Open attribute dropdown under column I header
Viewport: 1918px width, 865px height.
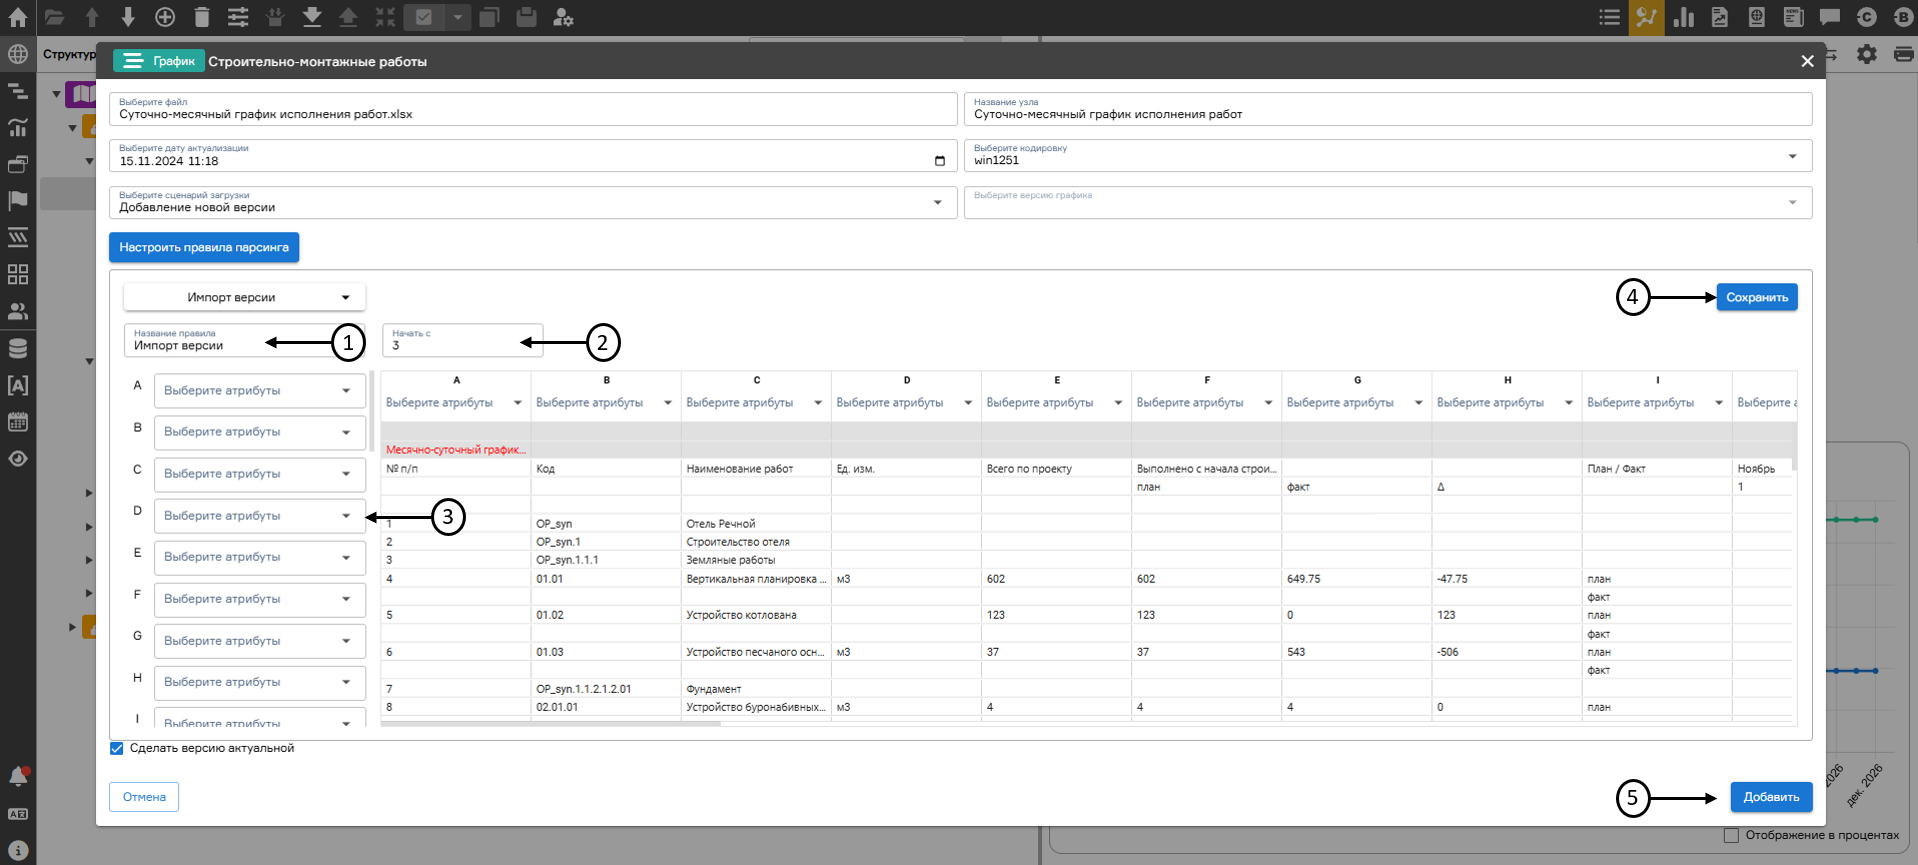1655,402
